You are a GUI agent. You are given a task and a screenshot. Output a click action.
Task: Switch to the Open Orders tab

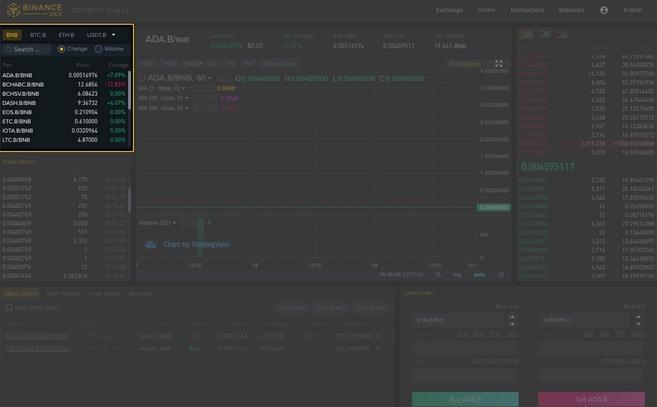pos(21,293)
